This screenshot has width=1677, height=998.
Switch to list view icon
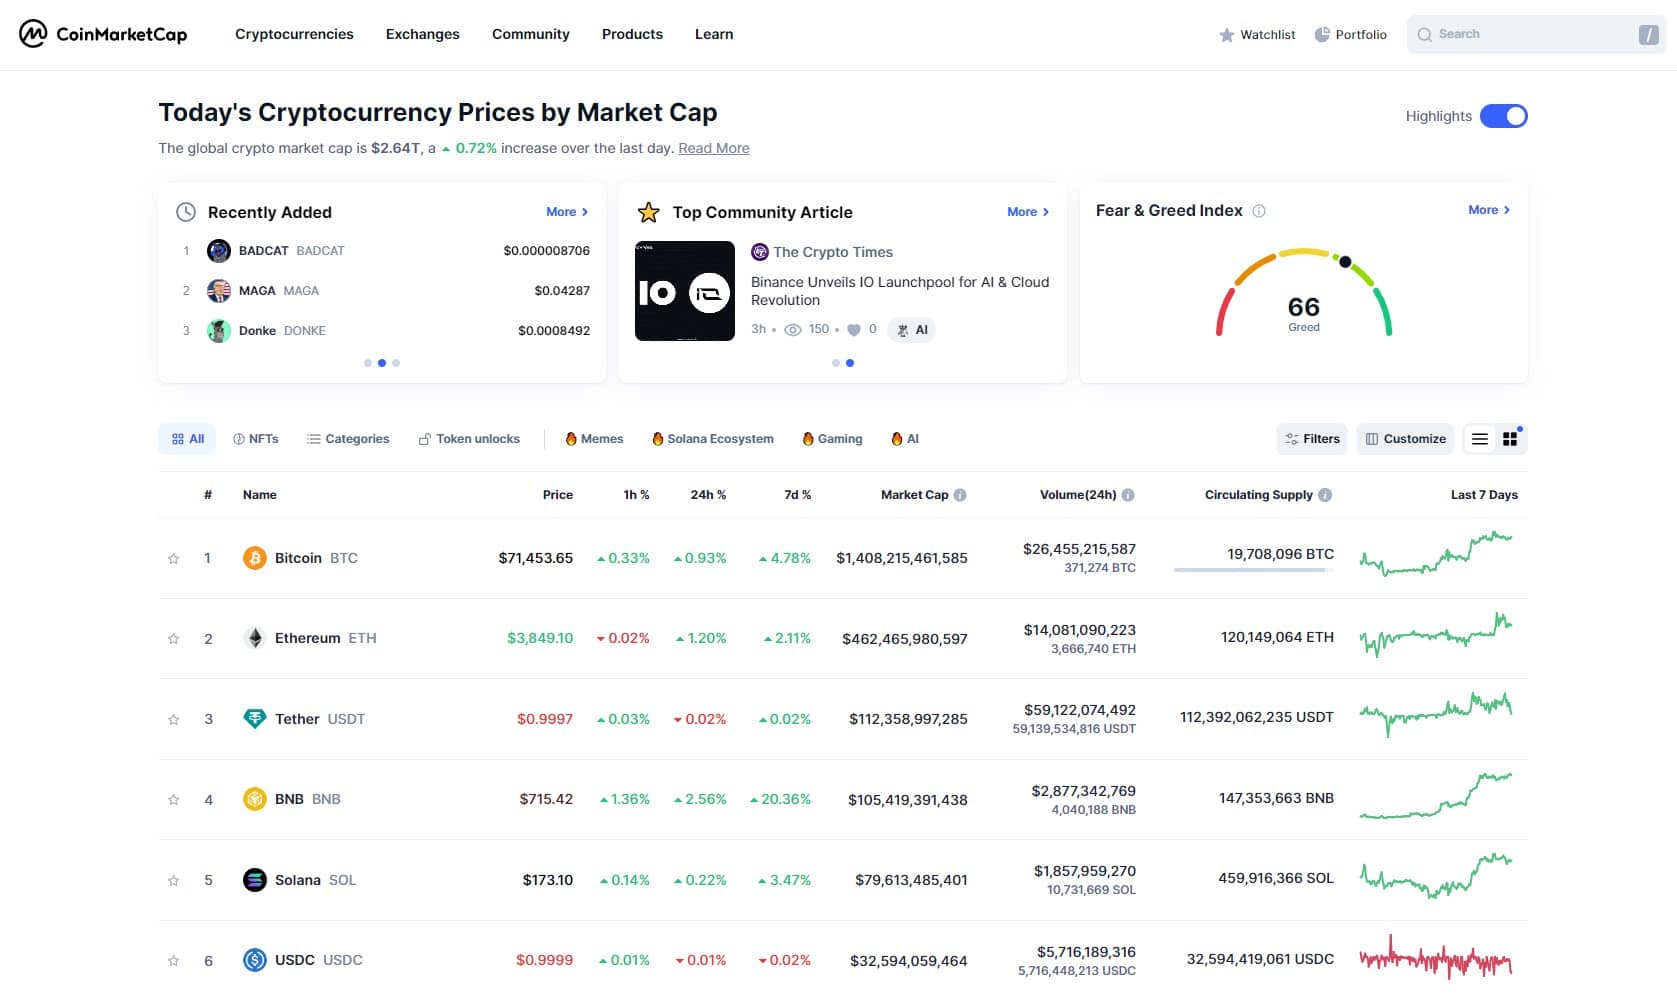pos(1480,439)
